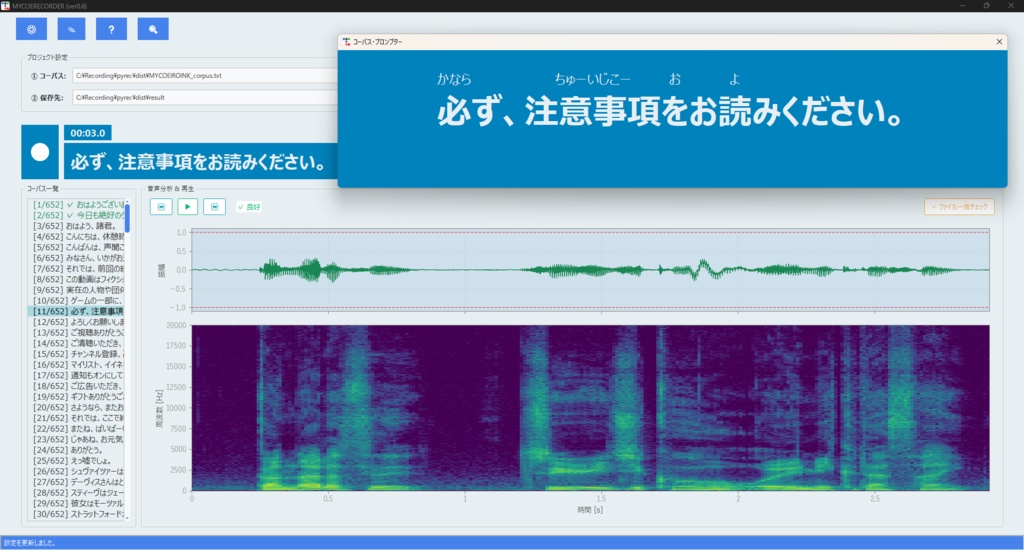
Task: Play the recorded audio
Action: 187,206
